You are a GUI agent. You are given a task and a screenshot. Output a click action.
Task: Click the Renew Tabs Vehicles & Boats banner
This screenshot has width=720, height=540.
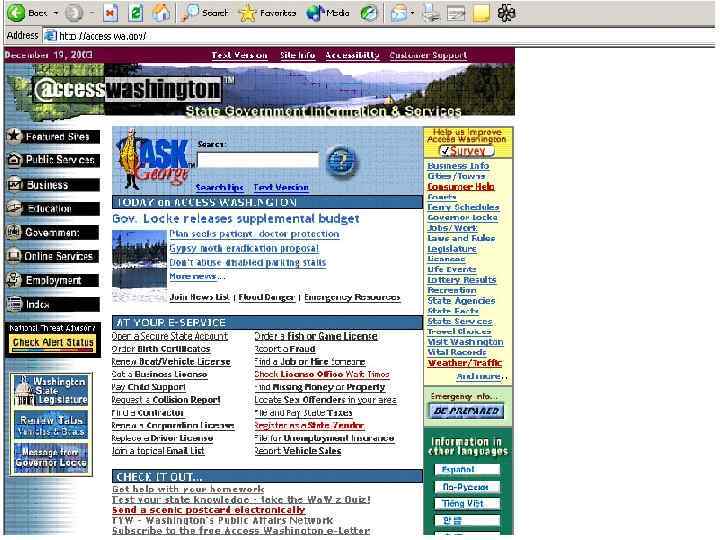point(51,425)
